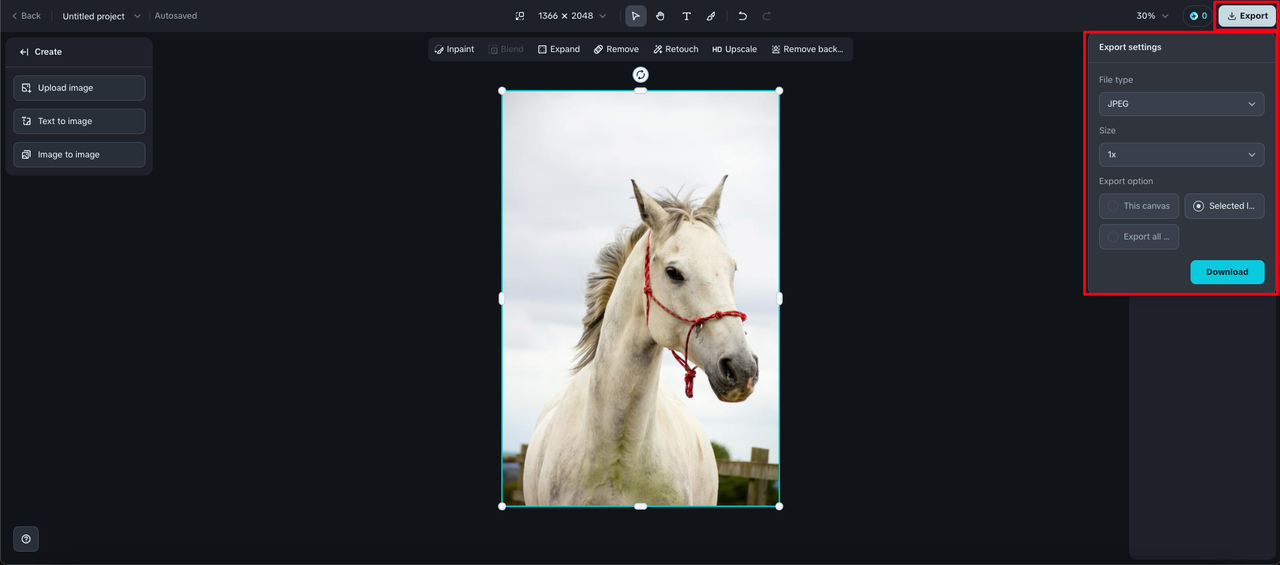Screen dimensions: 1280x565
Task: Click the Blend tool
Action: tap(506, 49)
